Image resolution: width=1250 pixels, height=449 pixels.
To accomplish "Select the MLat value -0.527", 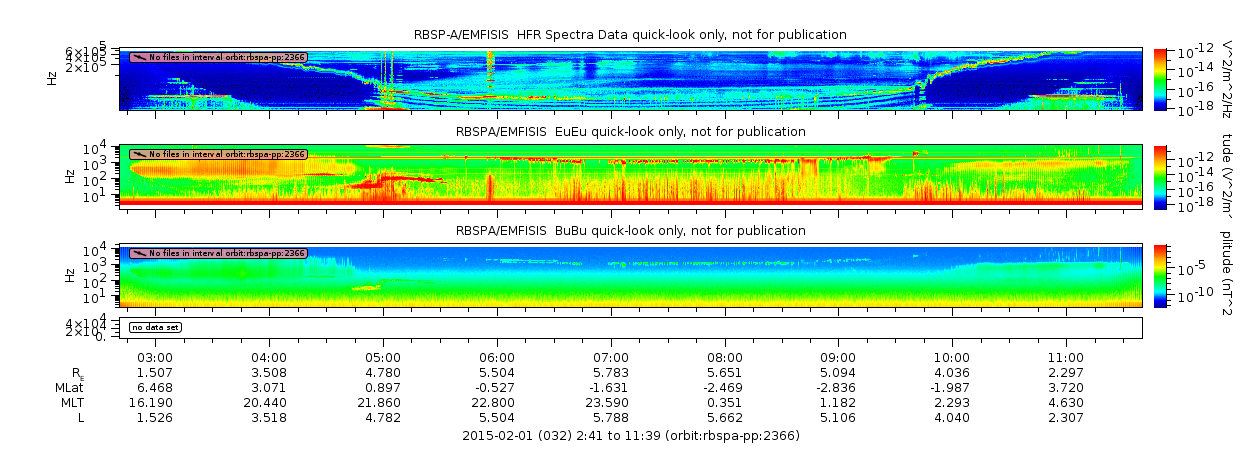I will [x=497, y=387].
